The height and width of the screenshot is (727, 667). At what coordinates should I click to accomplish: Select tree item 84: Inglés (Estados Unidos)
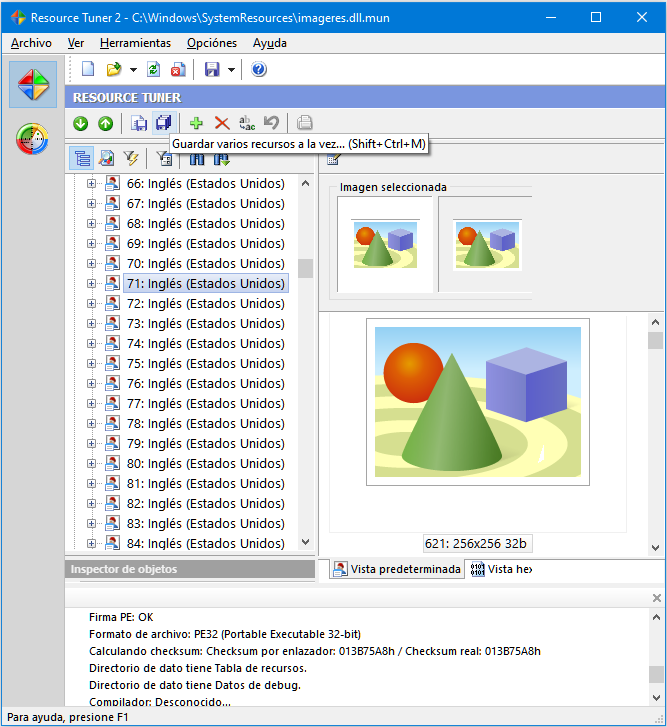pos(206,543)
